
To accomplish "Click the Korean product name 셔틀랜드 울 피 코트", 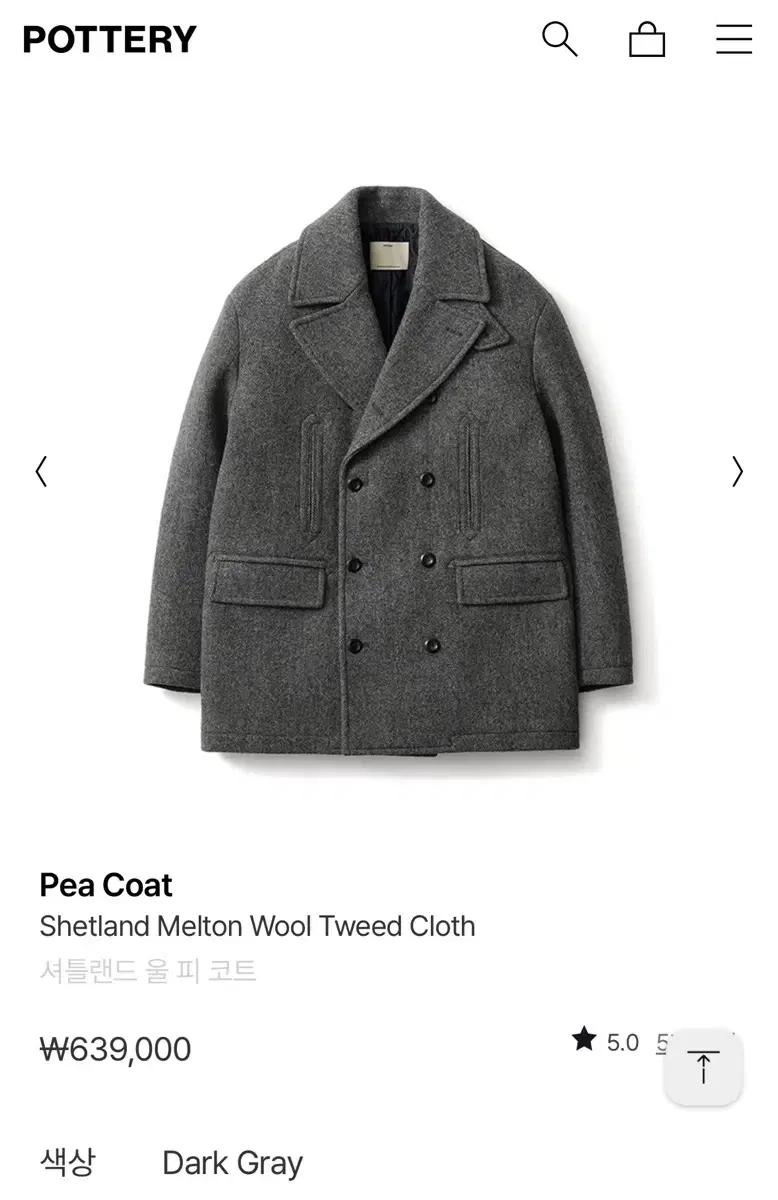I will [148, 970].
